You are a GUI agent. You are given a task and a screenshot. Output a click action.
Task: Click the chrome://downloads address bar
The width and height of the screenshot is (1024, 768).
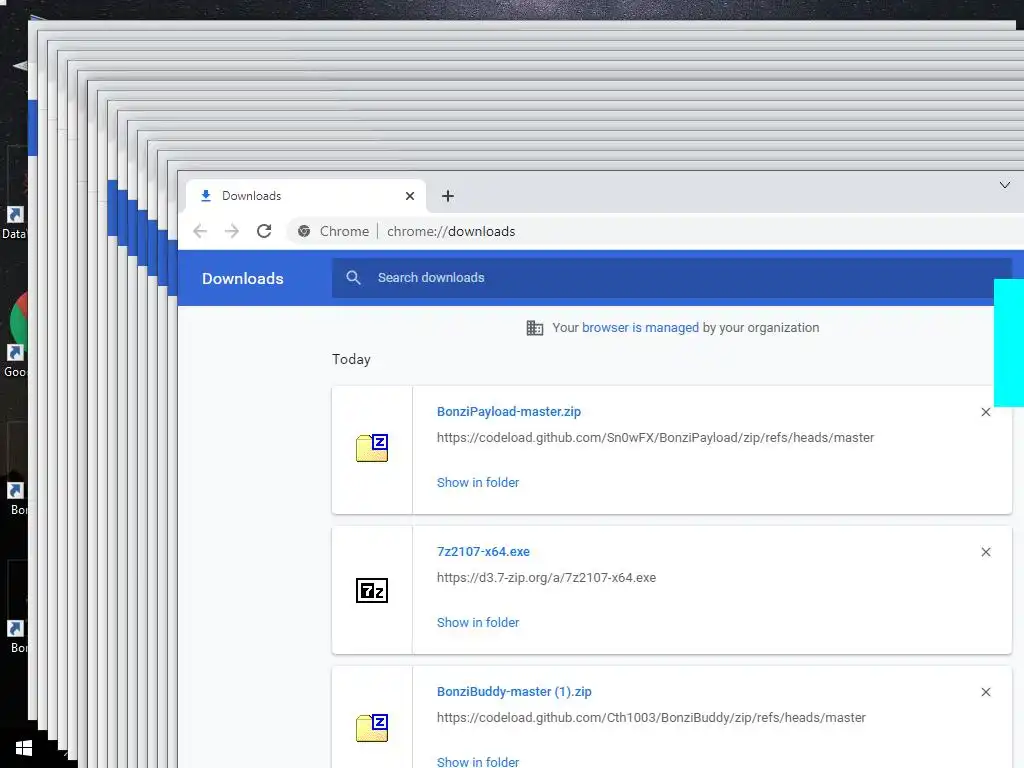(x=451, y=231)
